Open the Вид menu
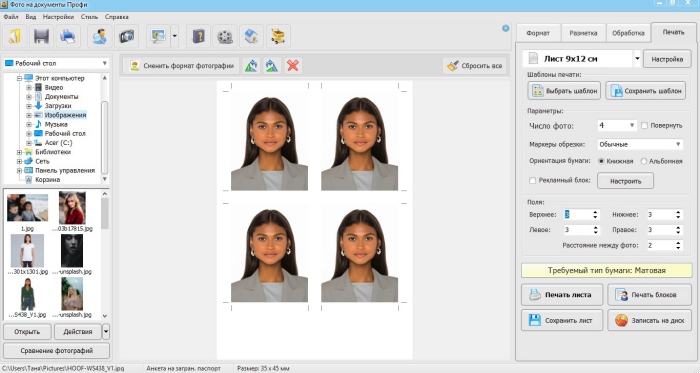 [x=30, y=17]
